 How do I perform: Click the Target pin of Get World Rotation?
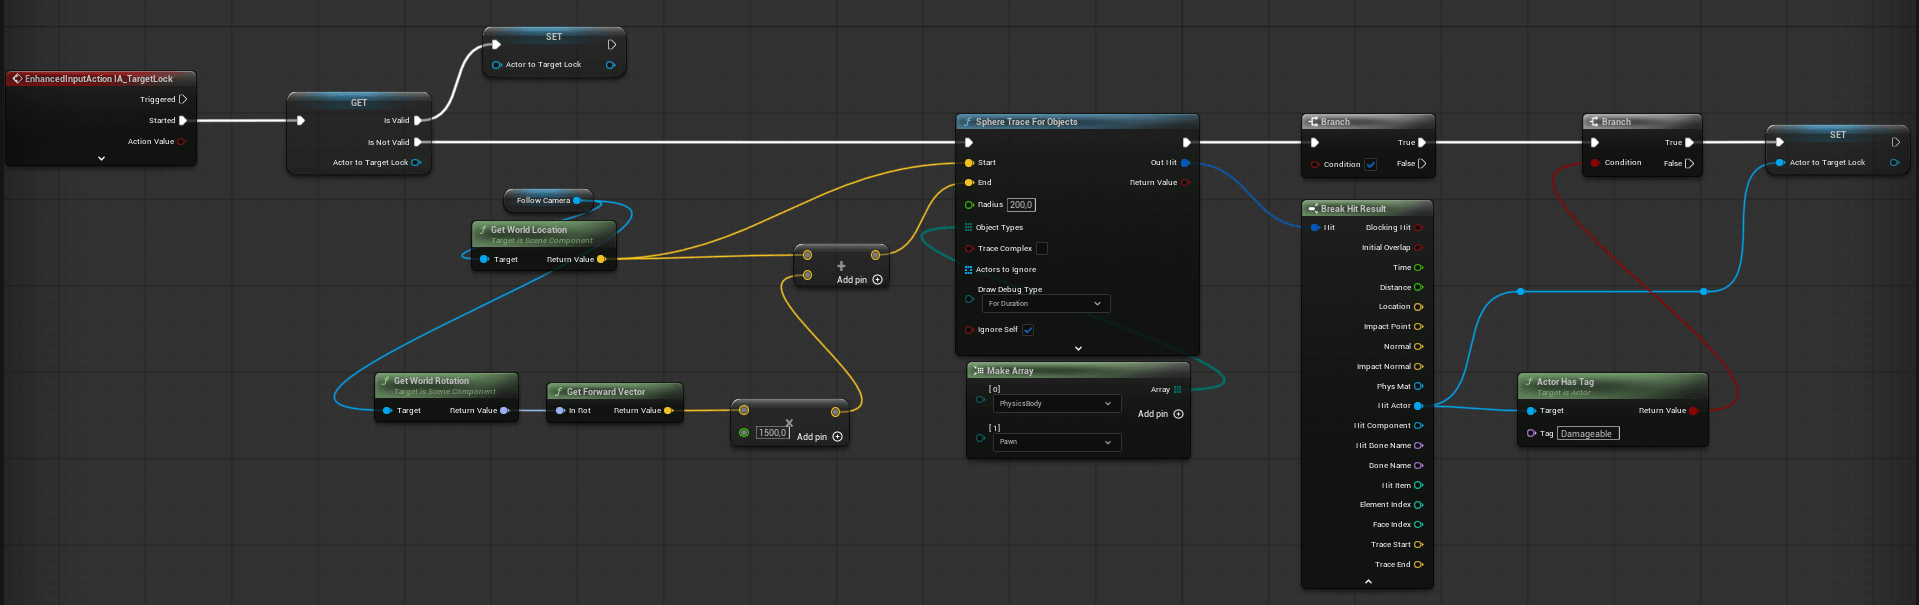pos(387,410)
